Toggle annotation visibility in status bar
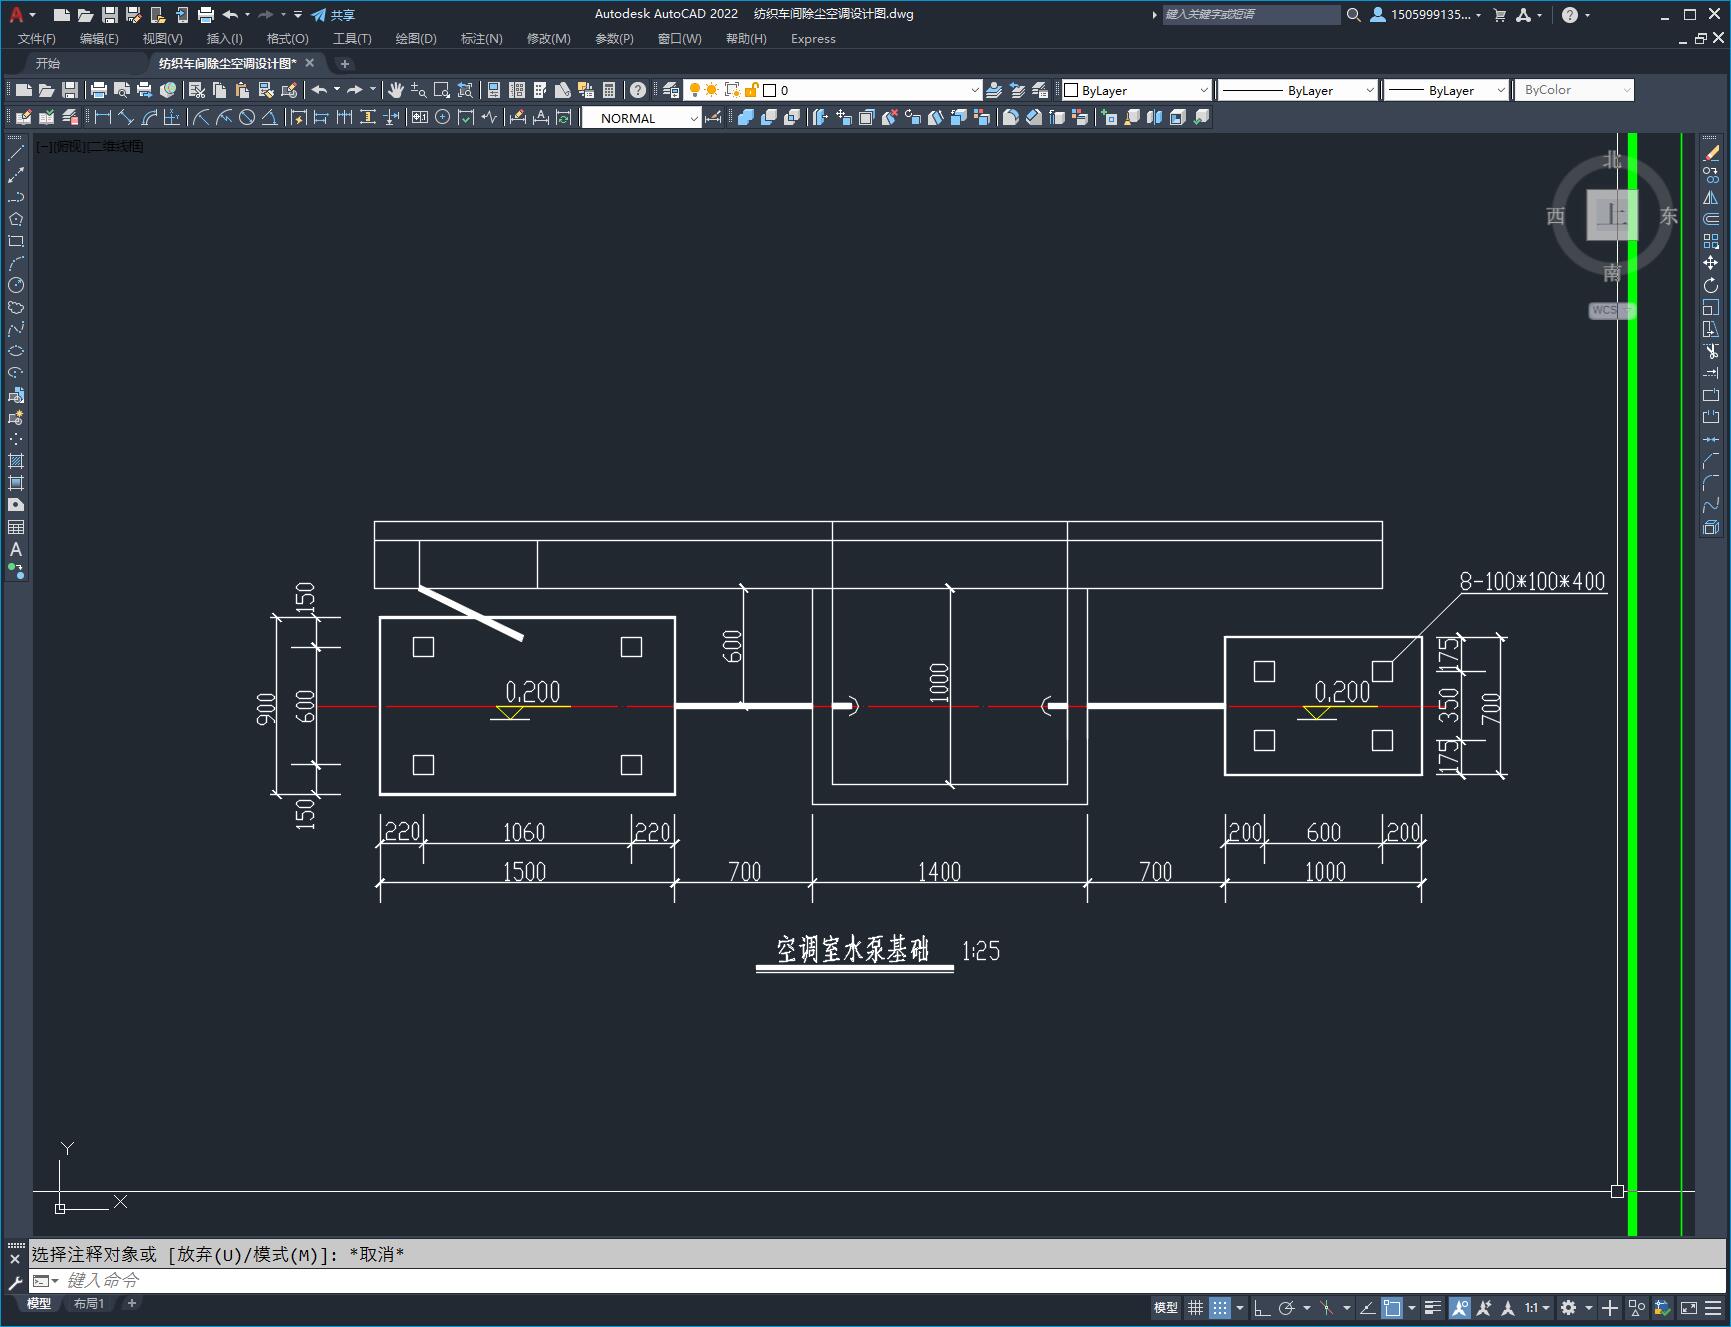Screen dimensions: 1731x1327 (x=1460, y=1307)
